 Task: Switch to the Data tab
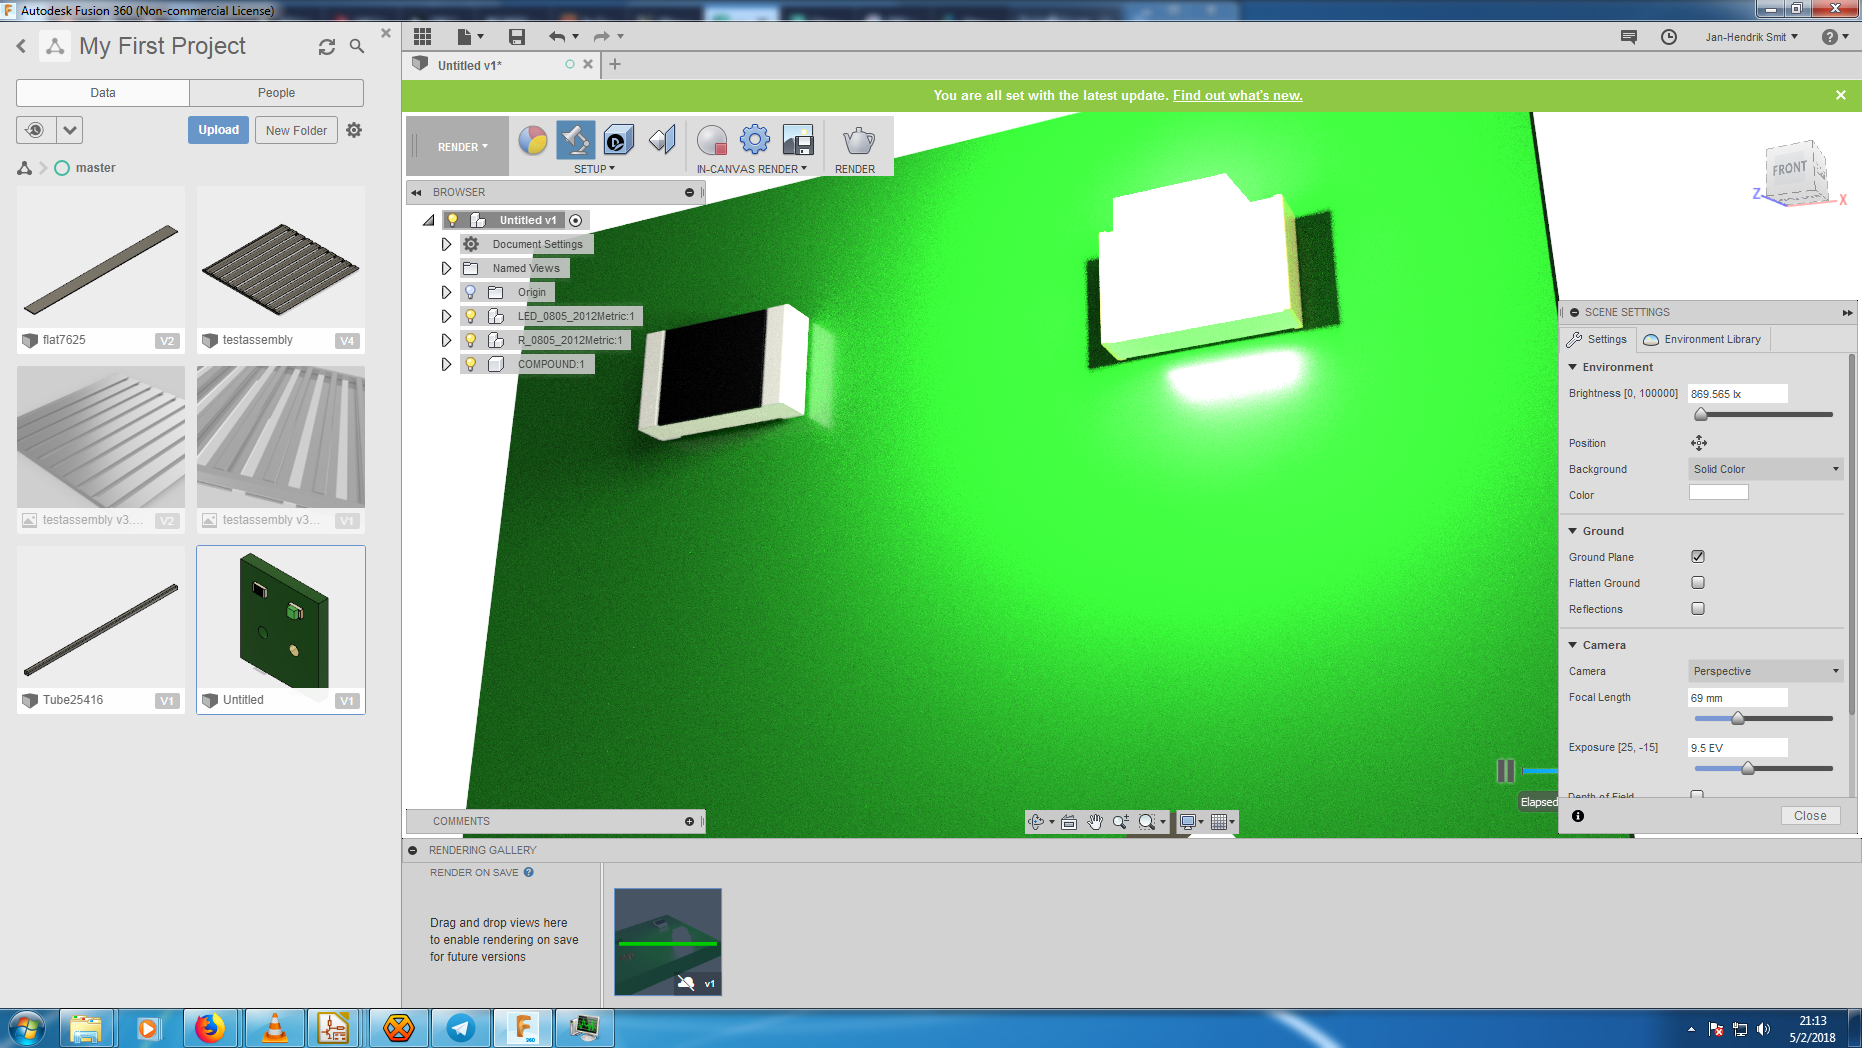point(103,93)
